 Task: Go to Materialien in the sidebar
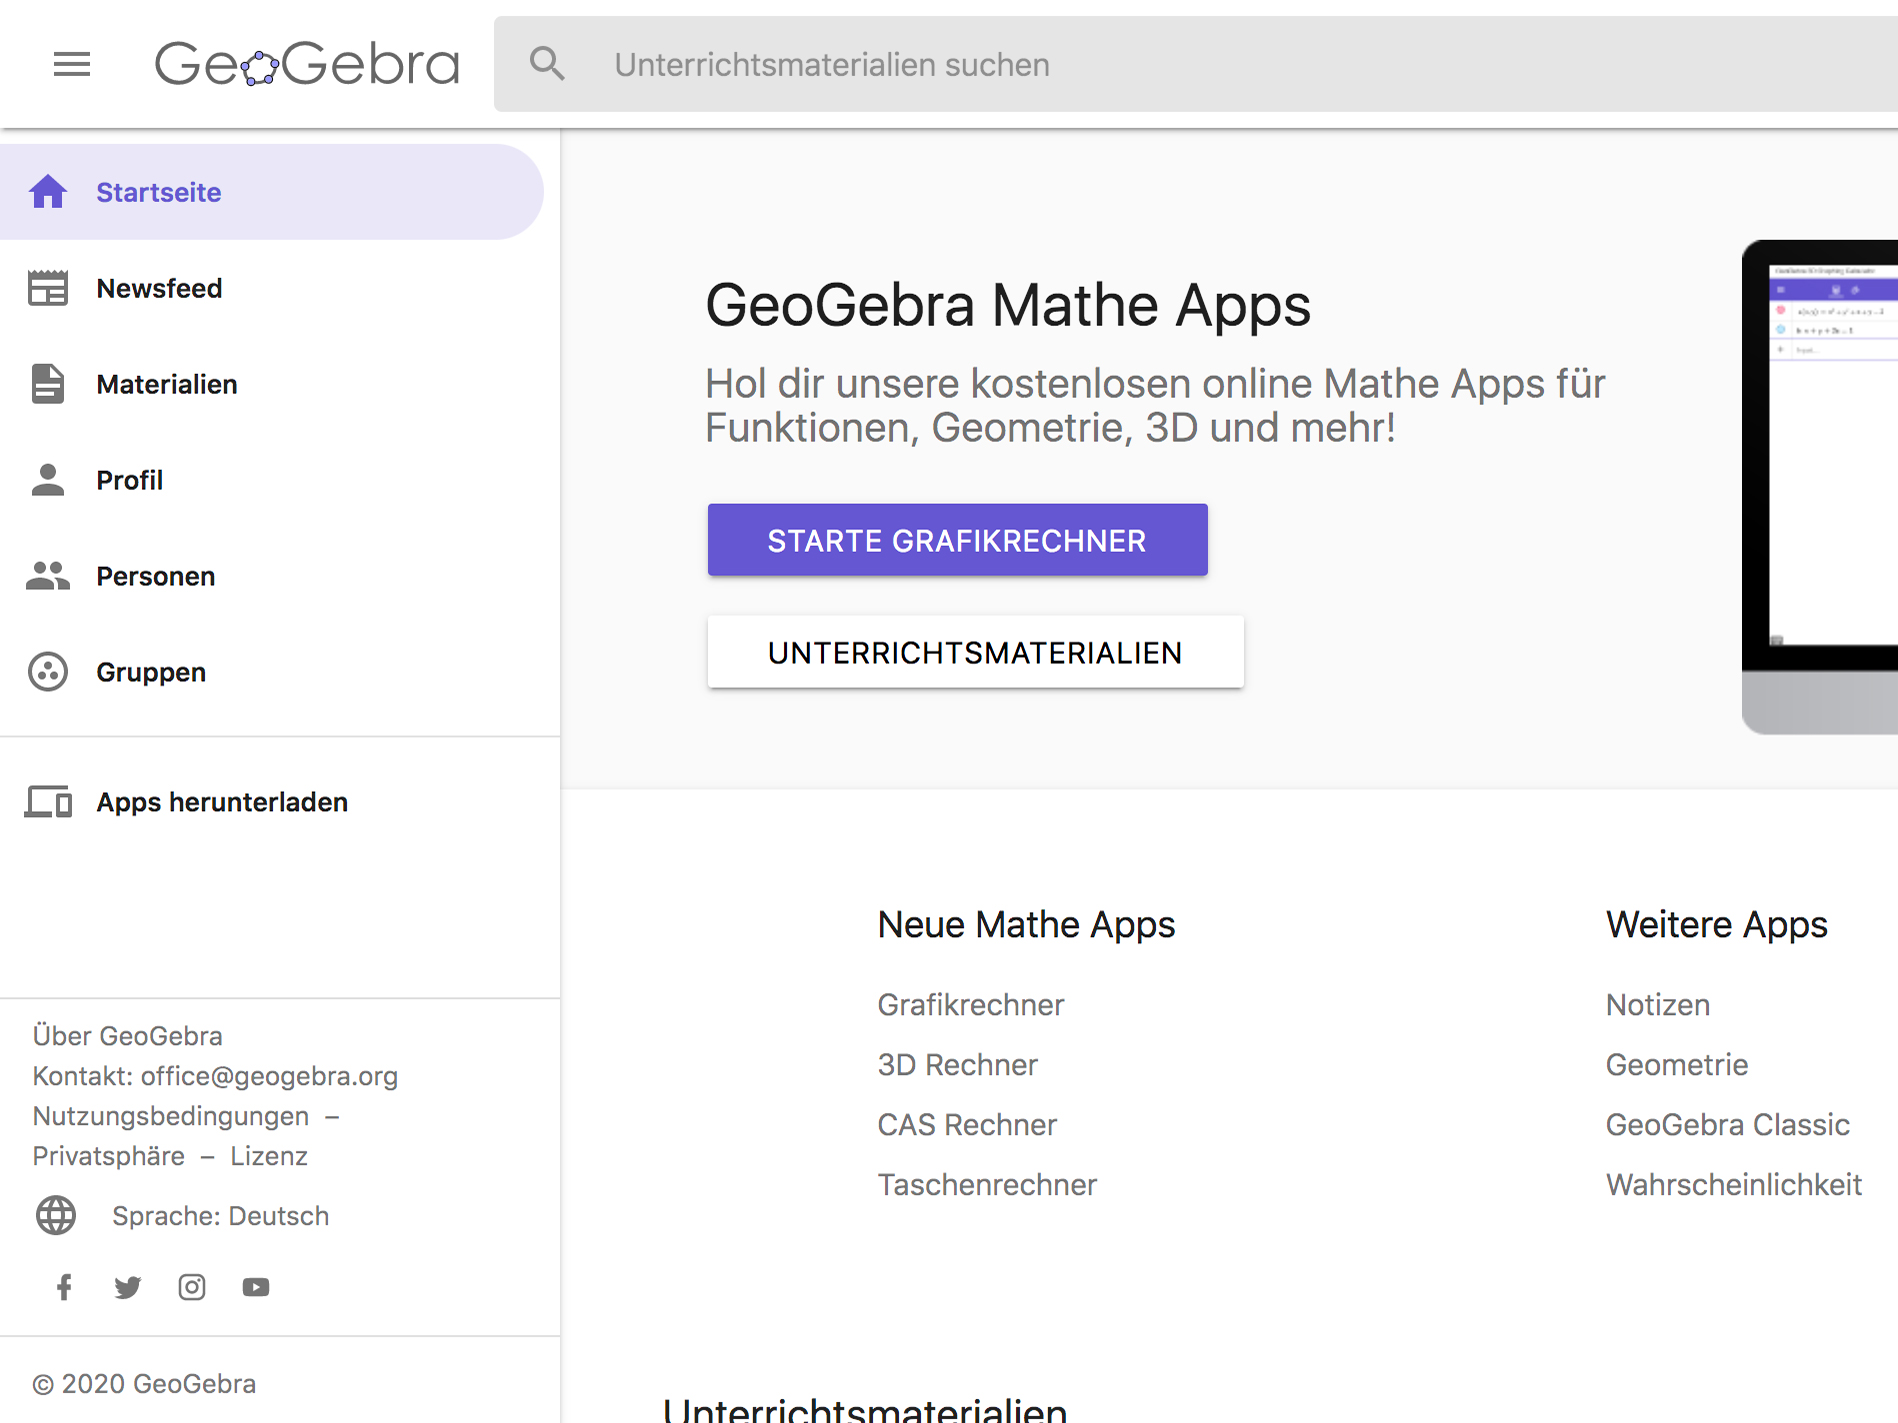(x=272, y=384)
